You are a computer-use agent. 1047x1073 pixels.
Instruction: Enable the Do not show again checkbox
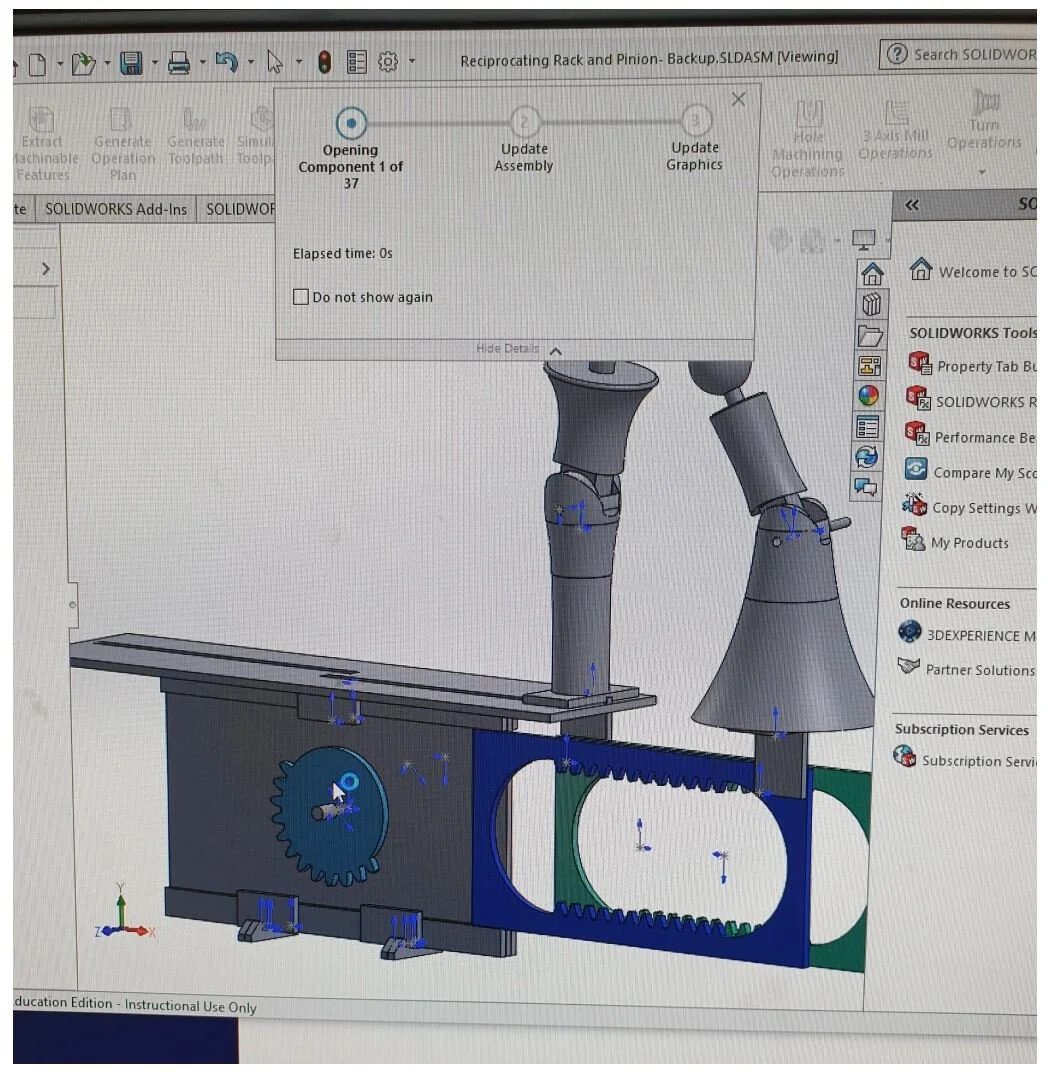(x=301, y=296)
